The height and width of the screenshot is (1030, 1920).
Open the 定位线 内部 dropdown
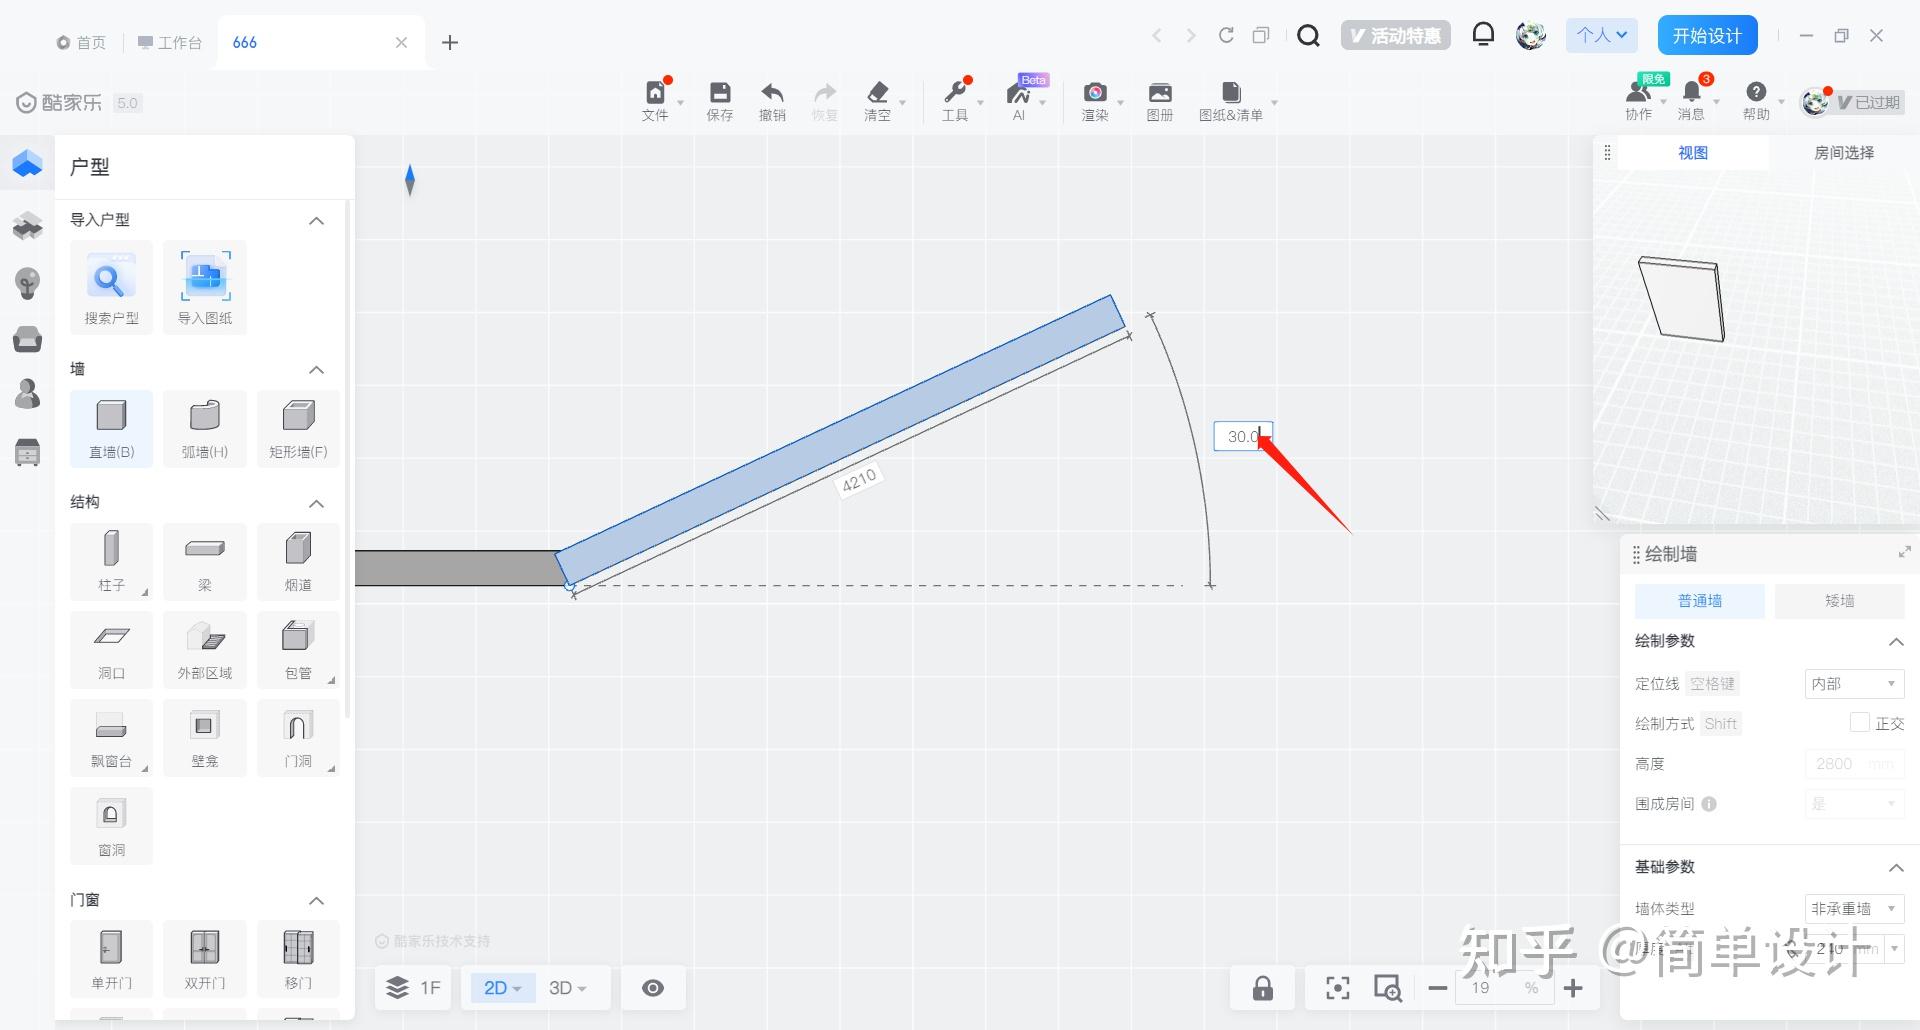click(x=1854, y=684)
